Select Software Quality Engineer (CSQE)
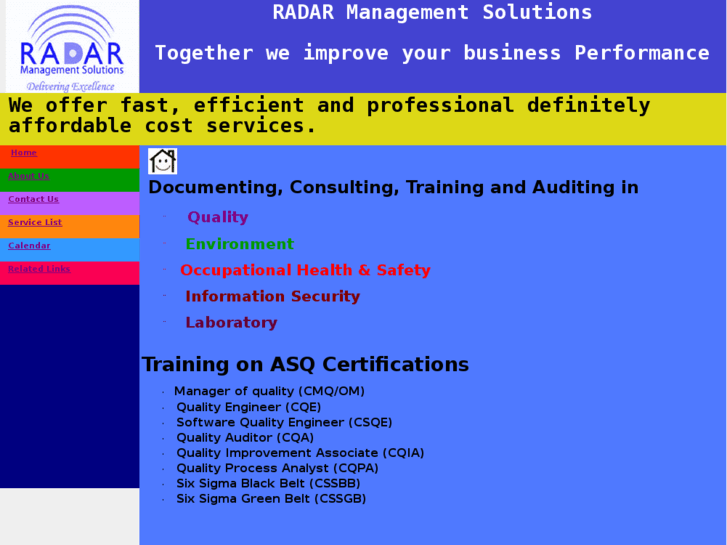 coord(284,422)
